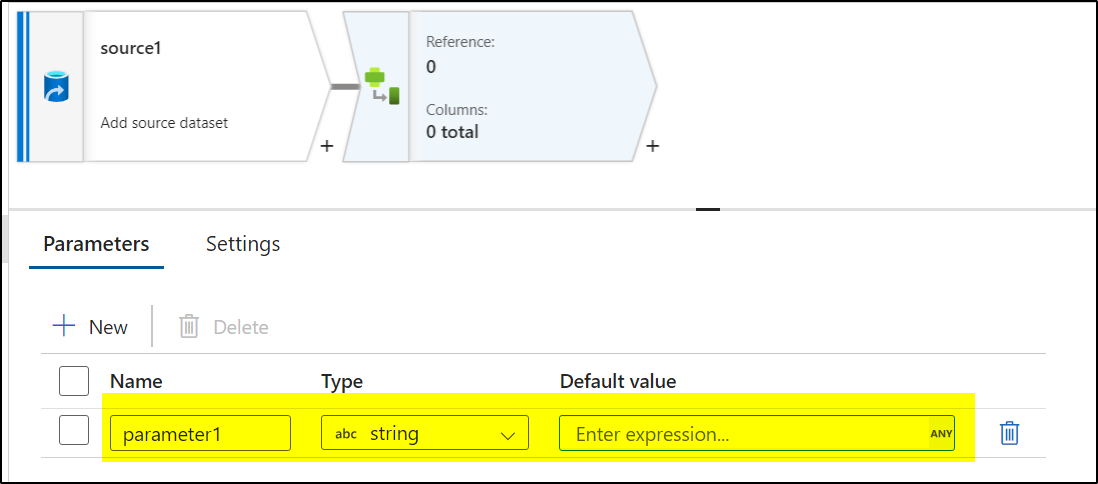The height and width of the screenshot is (484, 1098).
Task: Click the ANY badge in default value field
Action: click(x=941, y=434)
